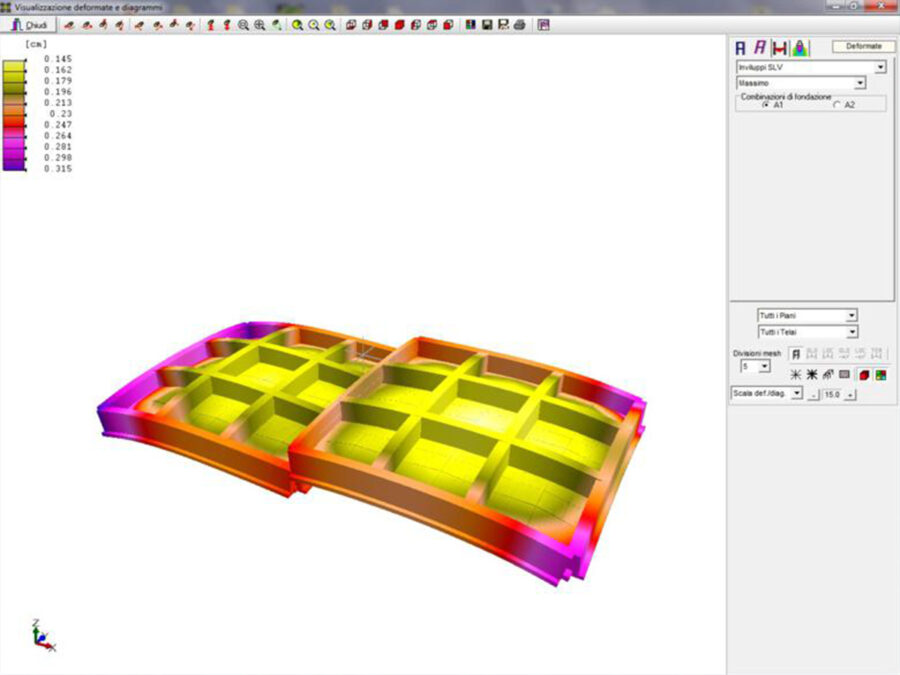This screenshot has width=900, height=675.
Task: Click the red H diagram icon
Action: [780, 47]
